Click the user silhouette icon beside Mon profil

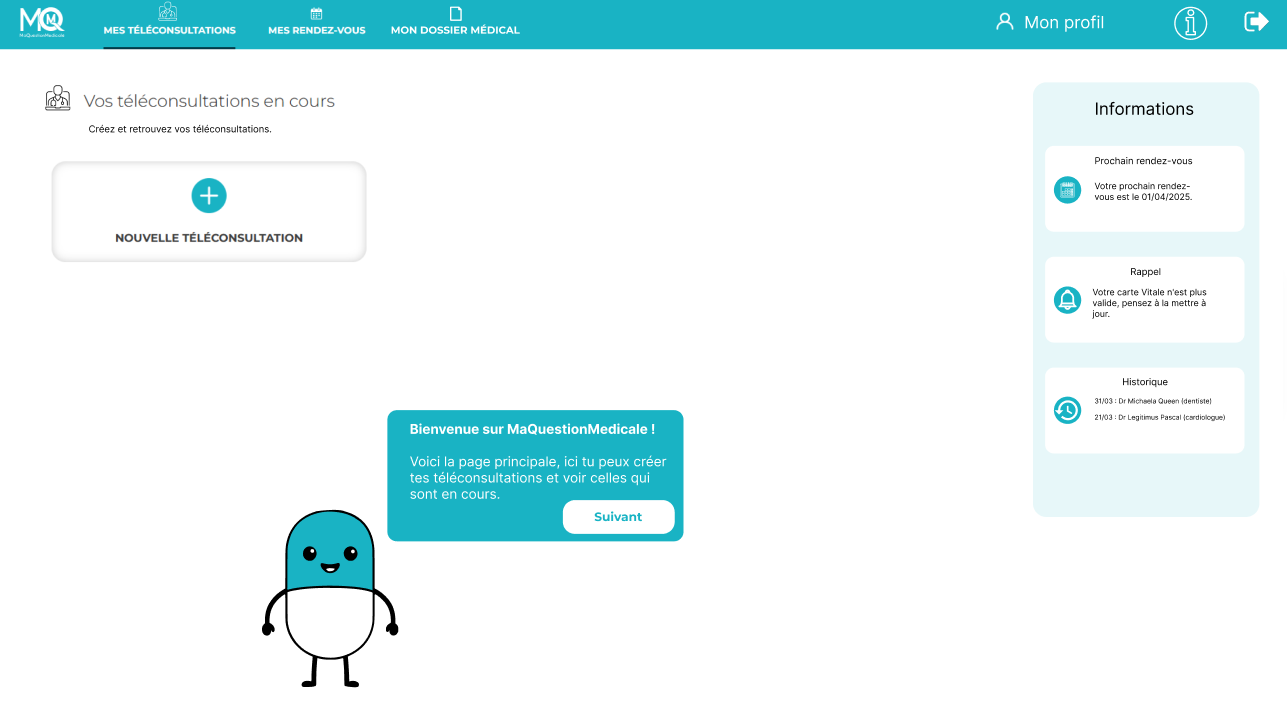pyautogui.click(x=1004, y=22)
